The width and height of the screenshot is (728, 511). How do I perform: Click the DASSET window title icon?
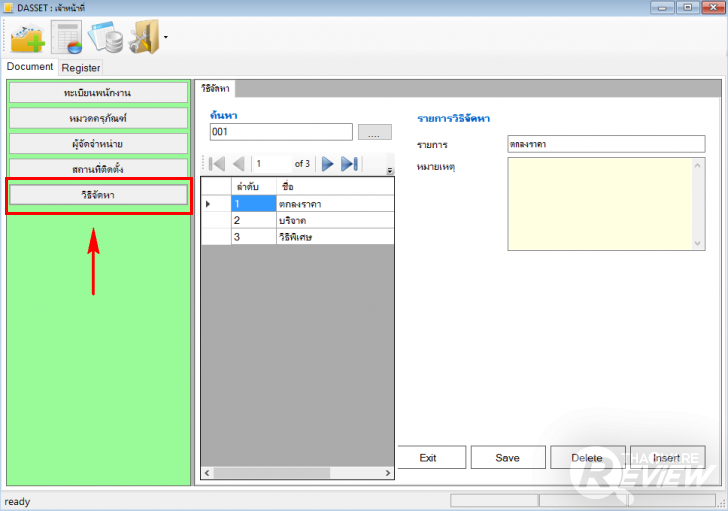click(8, 8)
